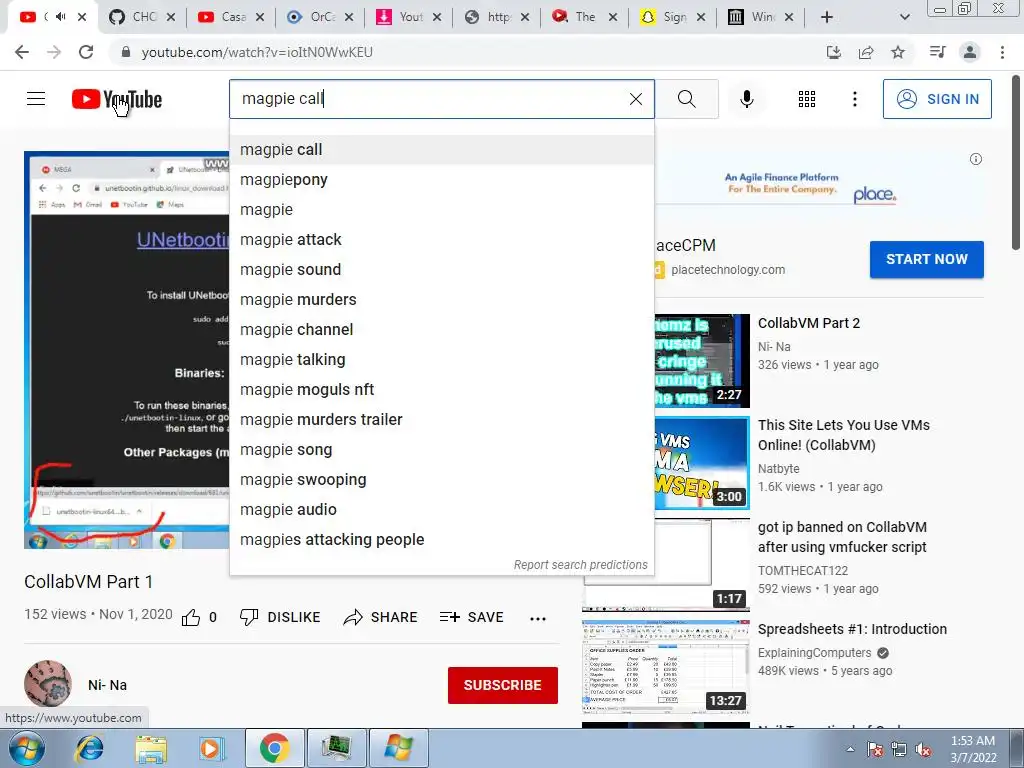Click the install app icon in the address bar

(834, 52)
